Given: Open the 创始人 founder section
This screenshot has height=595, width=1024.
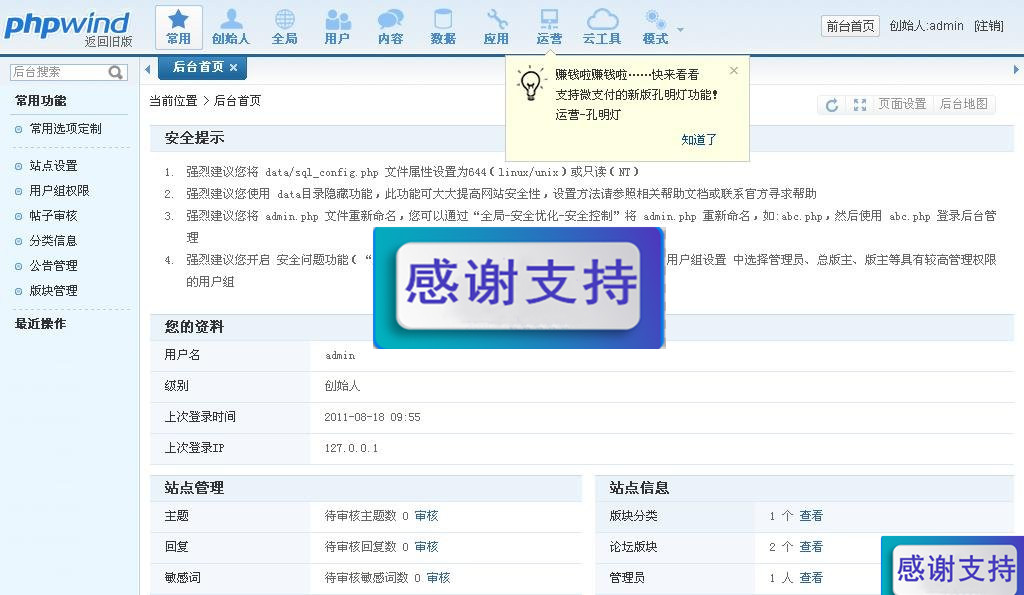Looking at the screenshot, I should [231, 27].
